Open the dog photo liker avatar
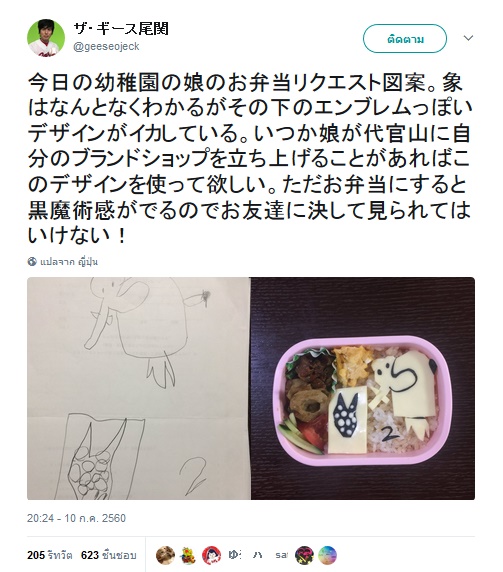Viewport: 503px width, 572px height. point(165,555)
